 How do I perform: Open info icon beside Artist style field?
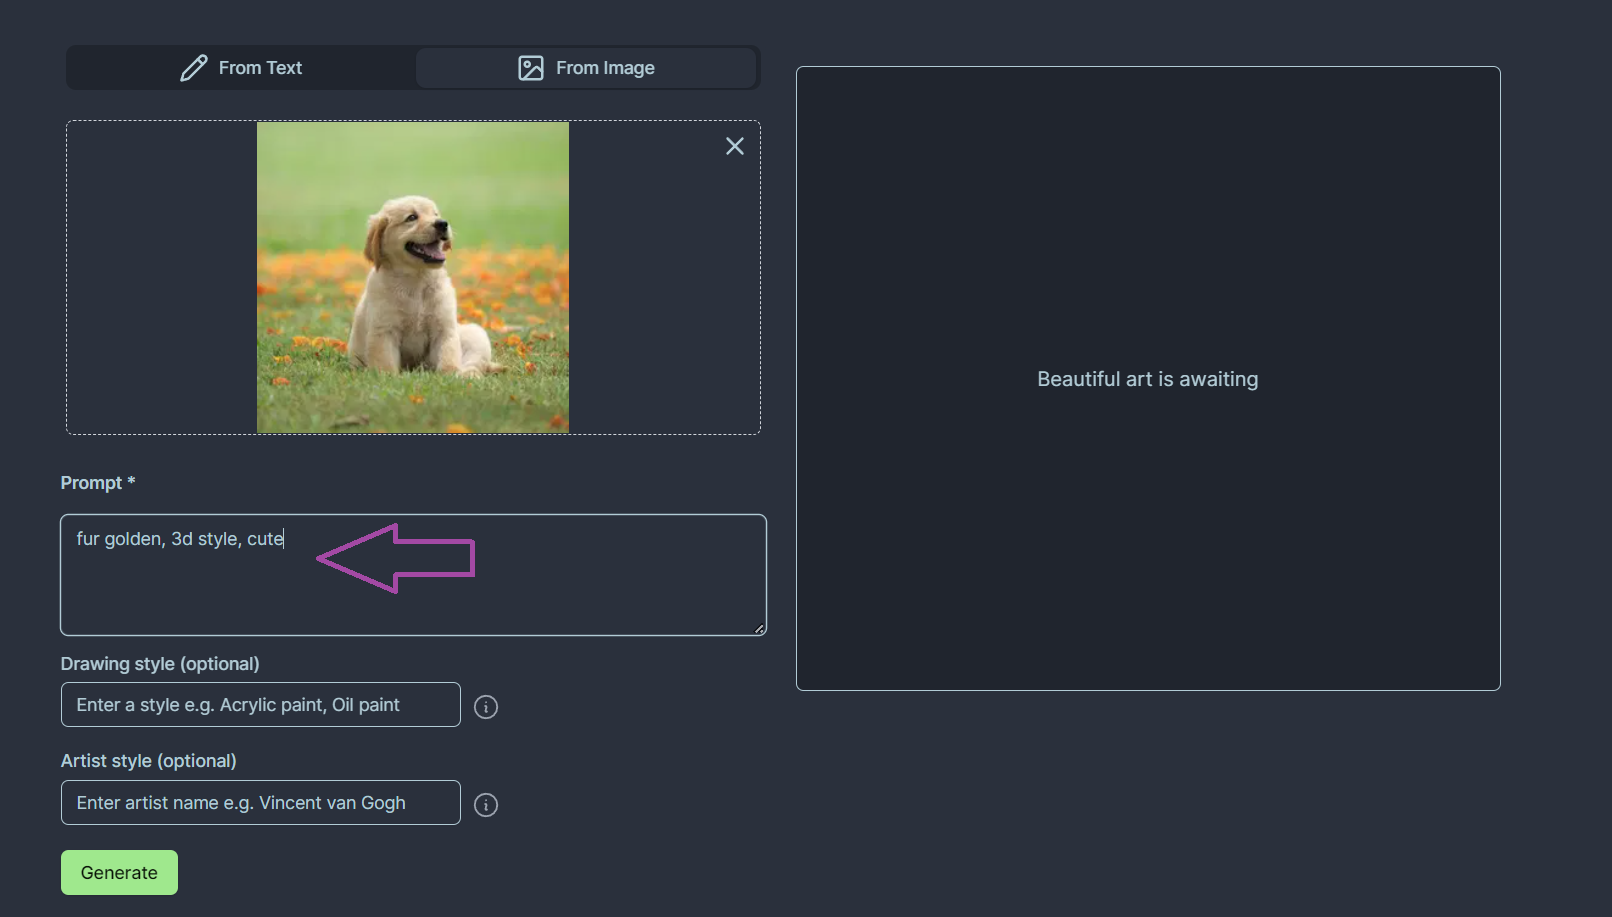click(486, 805)
